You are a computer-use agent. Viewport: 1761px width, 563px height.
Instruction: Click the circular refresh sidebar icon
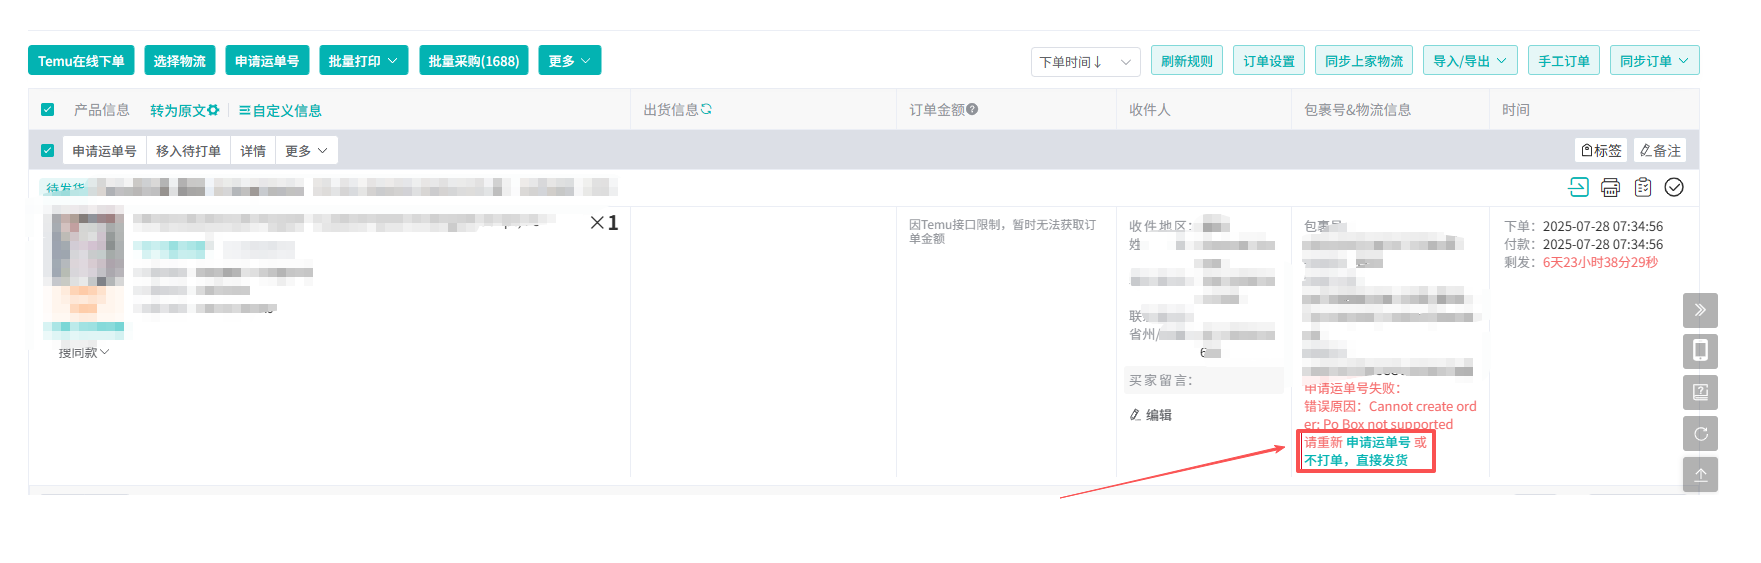point(1700,434)
